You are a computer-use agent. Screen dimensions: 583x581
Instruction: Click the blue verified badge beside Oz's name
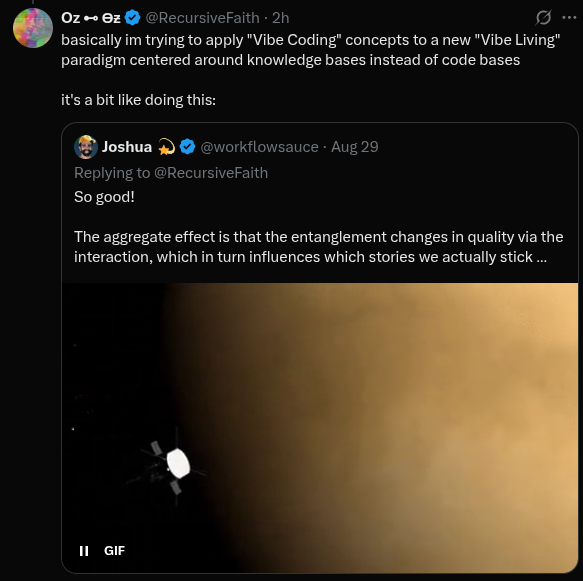tap(132, 17)
